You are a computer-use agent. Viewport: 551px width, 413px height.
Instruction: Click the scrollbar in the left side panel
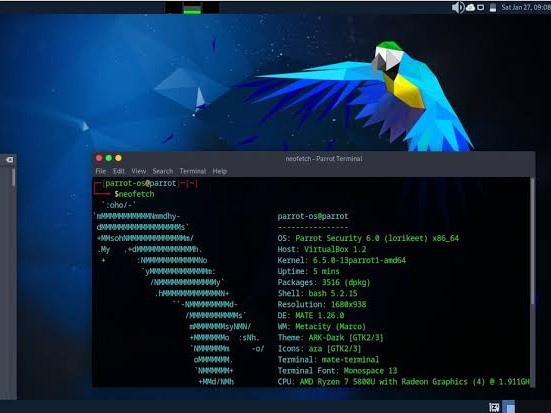click(13, 178)
